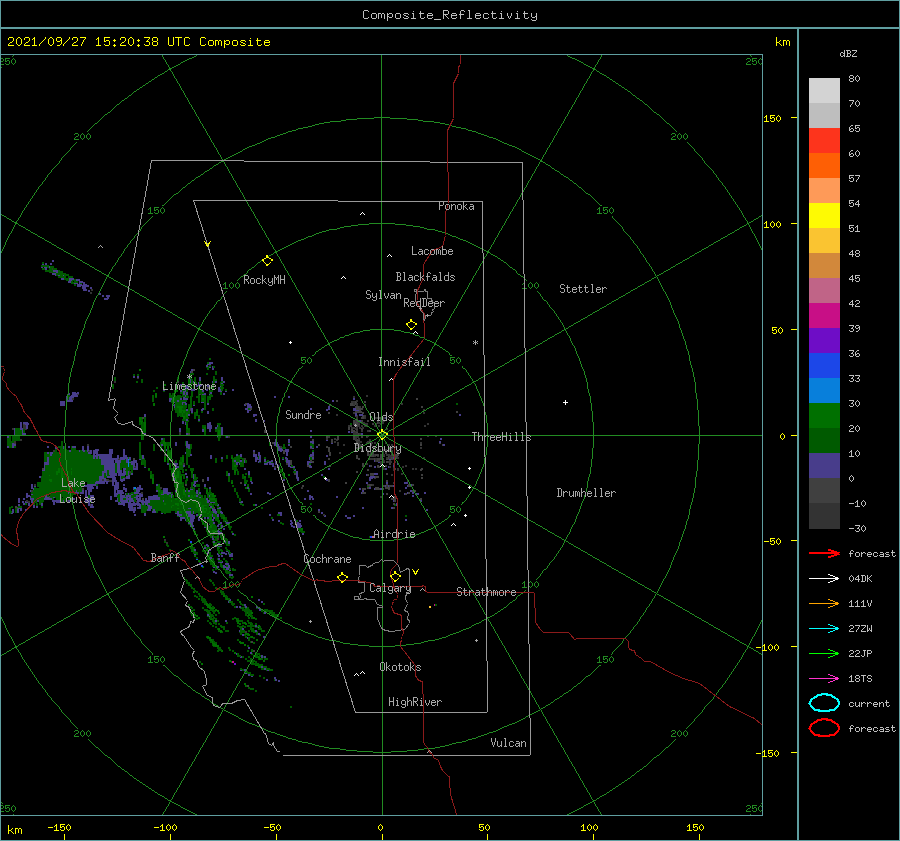Screen dimensions: 900x841
Task: Click the -100 tick on bottom axis
Action: pos(165,827)
